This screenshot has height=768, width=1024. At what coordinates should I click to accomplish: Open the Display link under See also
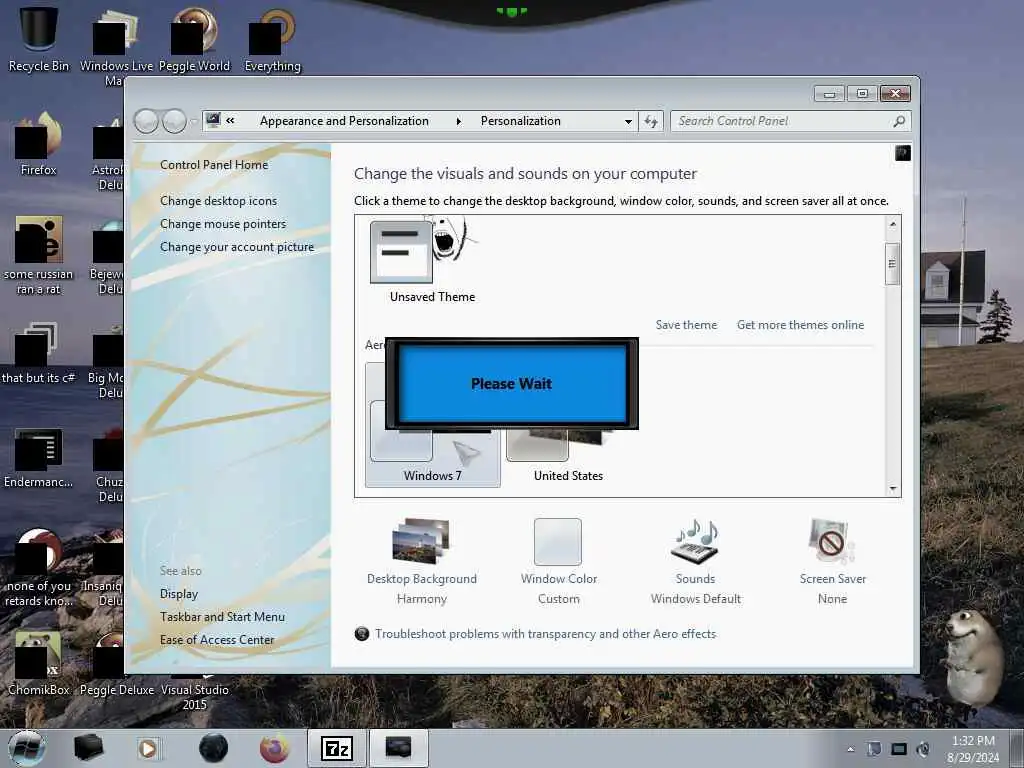(179, 594)
